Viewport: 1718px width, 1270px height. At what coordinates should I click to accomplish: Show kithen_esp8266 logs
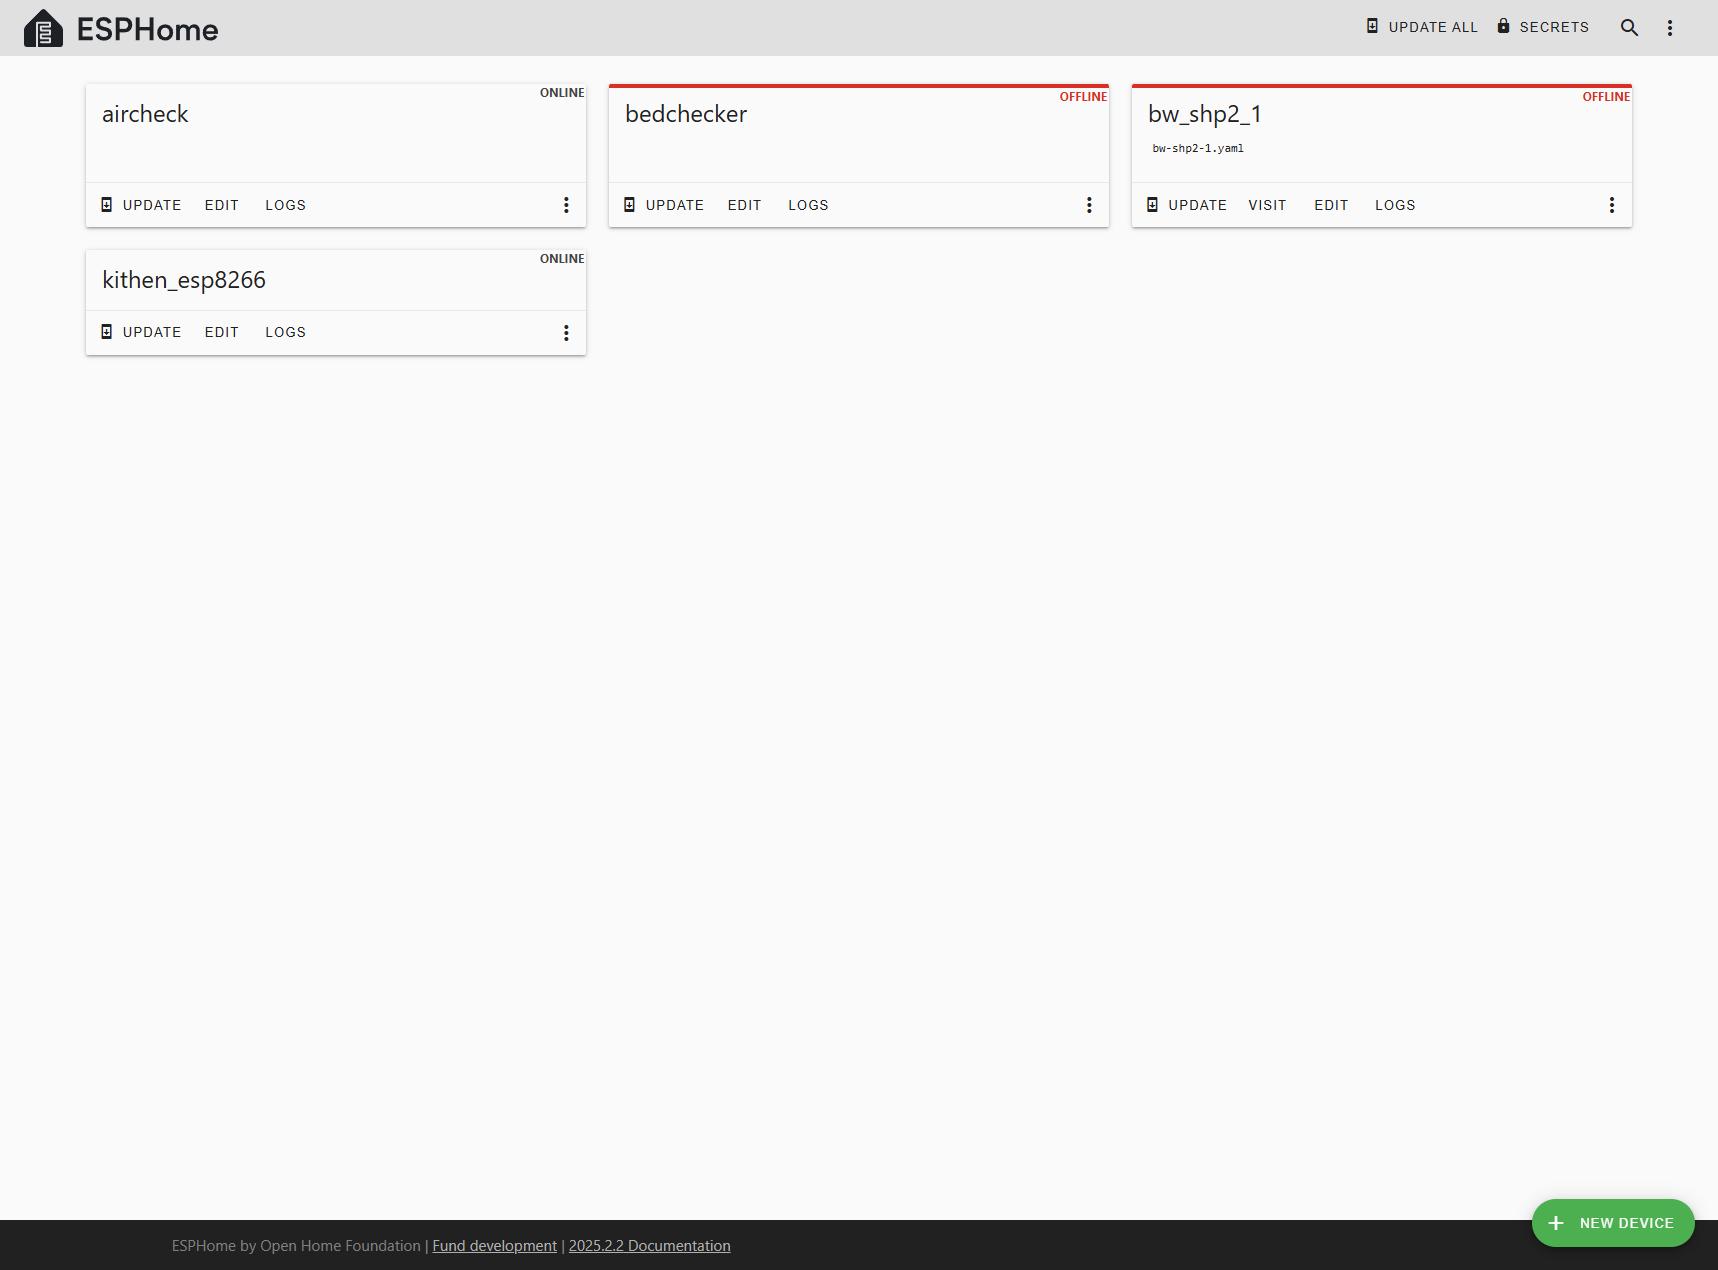[285, 332]
